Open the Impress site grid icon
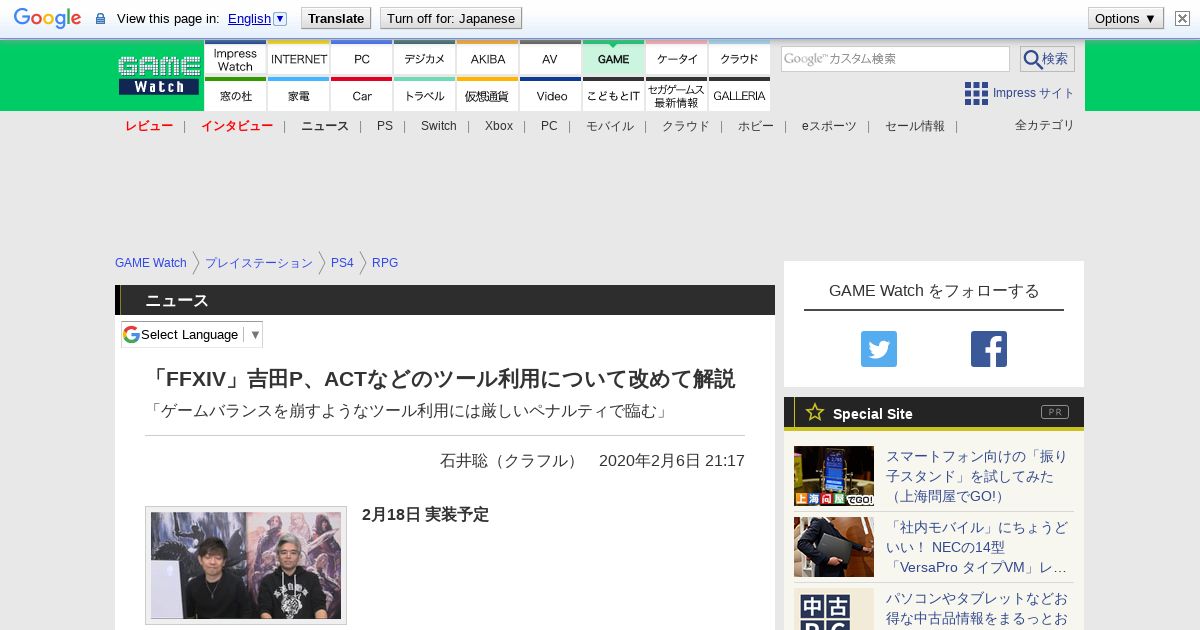1200x630 pixels. 976,93
